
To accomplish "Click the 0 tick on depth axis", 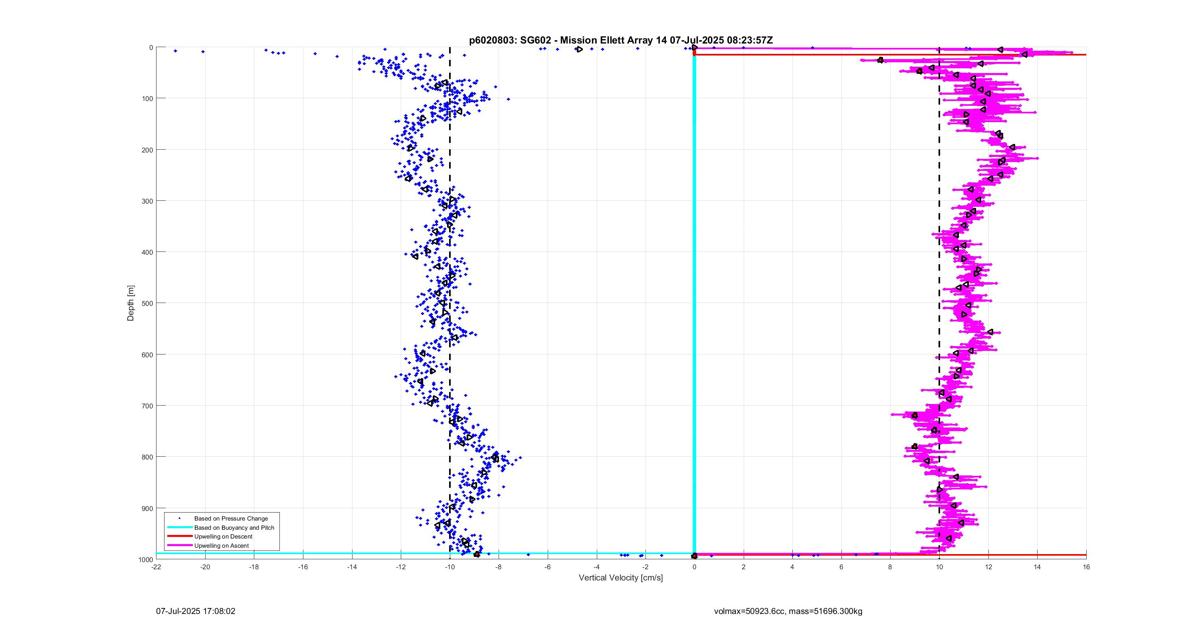I will pyautogui.click(x=150, y=47).
